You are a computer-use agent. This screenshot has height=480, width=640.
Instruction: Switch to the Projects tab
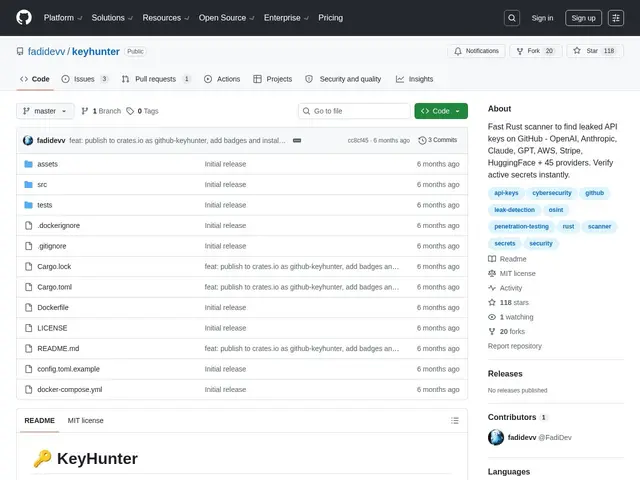click(x=273, y=79)
